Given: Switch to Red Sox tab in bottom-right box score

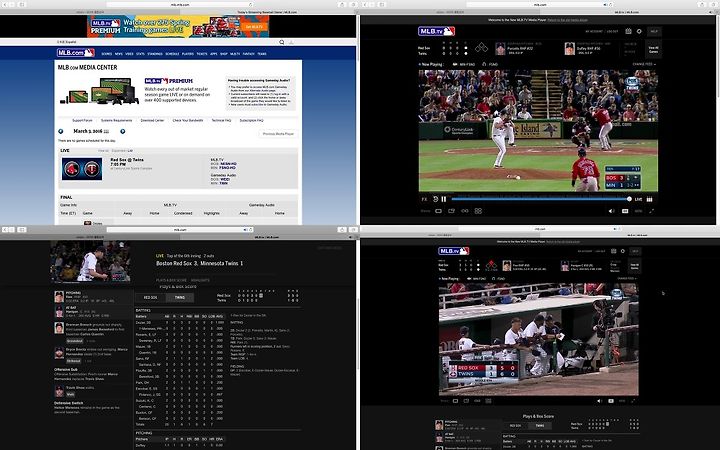Looking at the screenshot, I should 516,426.
